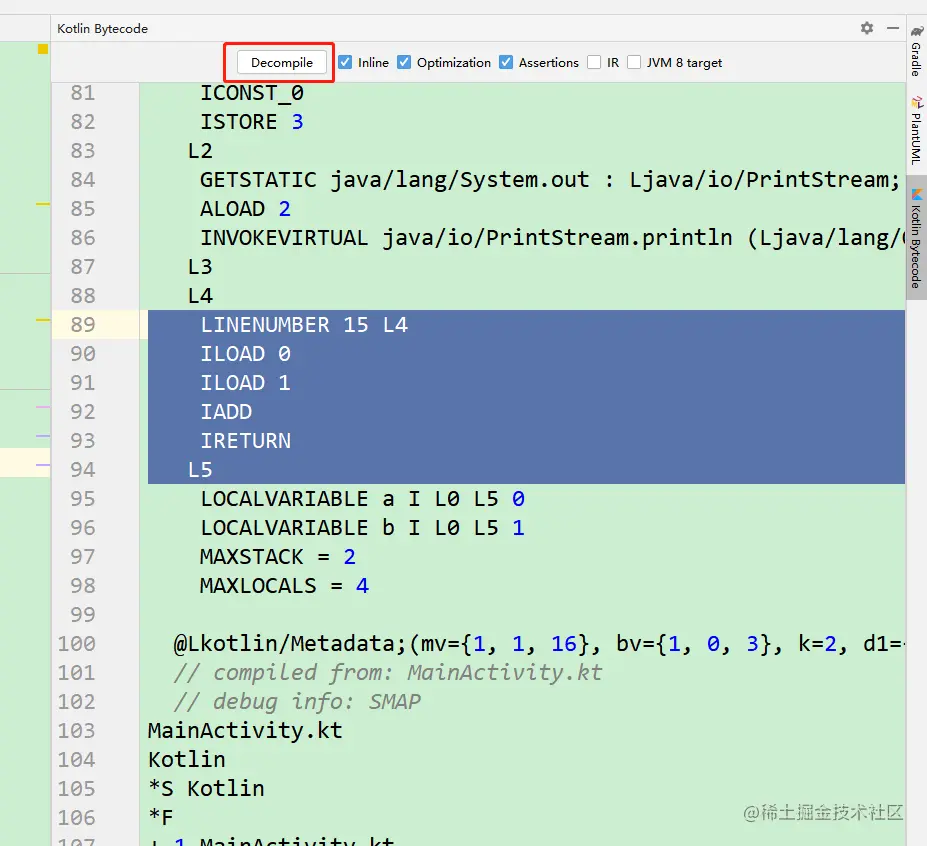This screenshot has height=846, width=927.
Task: Click the MAXLOCALS = 4 line
Action: tap(284, 585)
